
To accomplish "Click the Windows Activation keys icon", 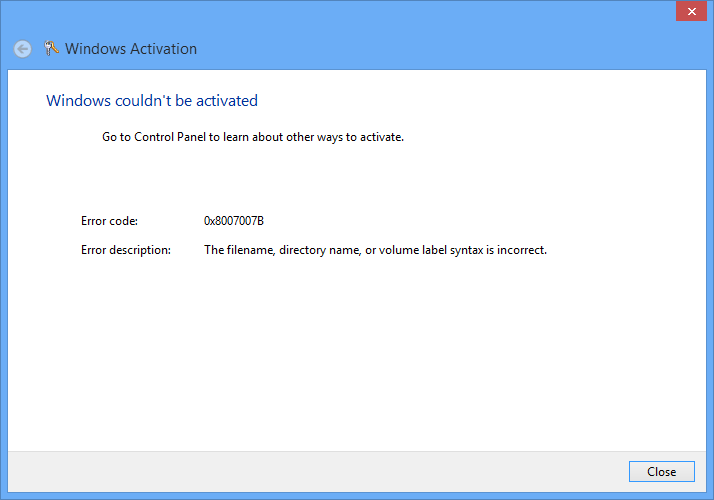I will coord(51,48).
